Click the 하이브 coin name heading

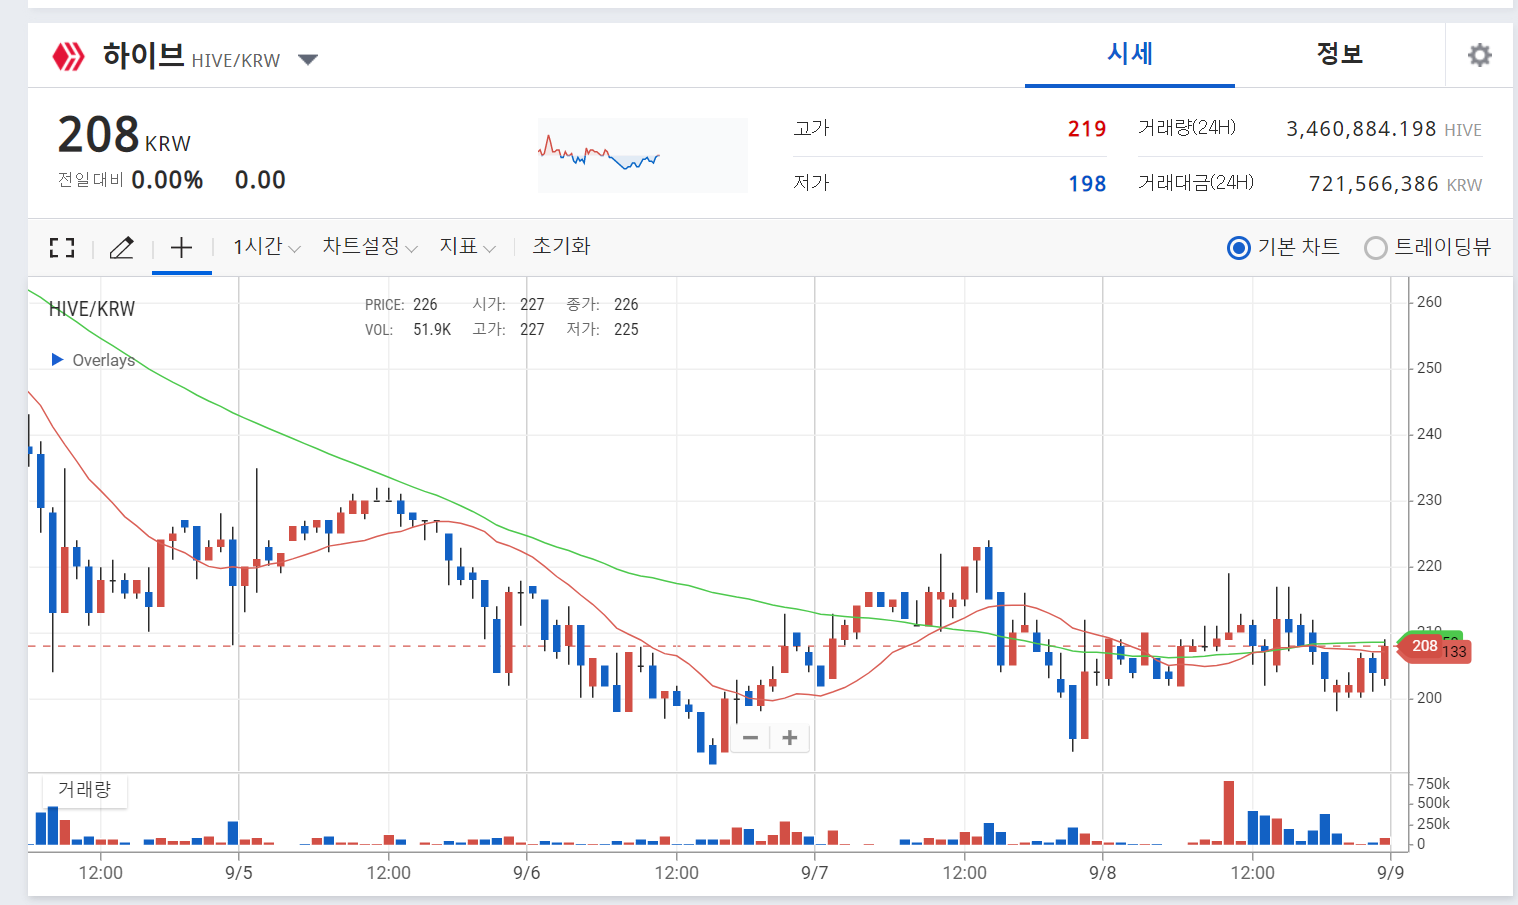point(143,55)
